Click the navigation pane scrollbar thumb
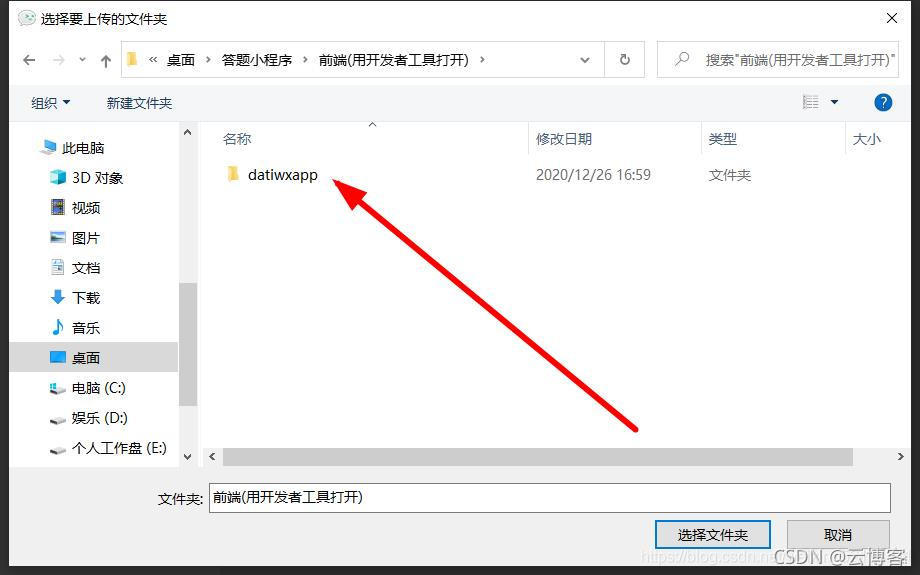 tap(187, 344)
